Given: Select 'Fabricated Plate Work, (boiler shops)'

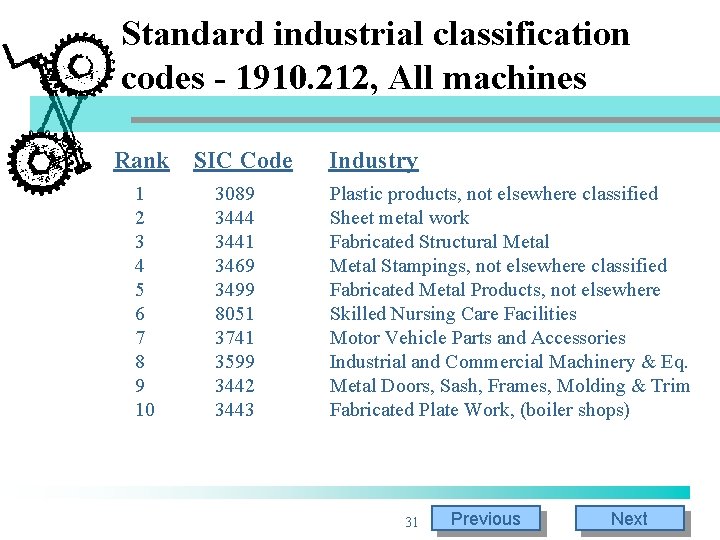Looking at the screenshot, I should [x=479, y=410].
